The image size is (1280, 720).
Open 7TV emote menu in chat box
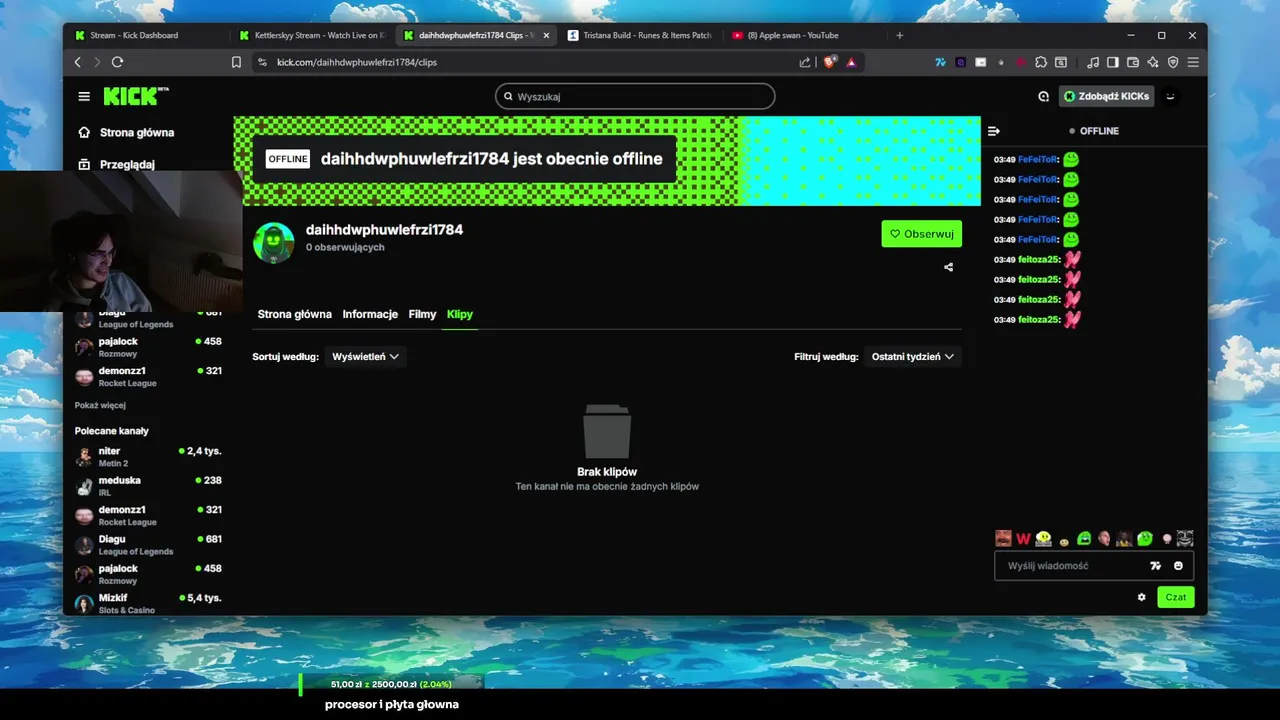click(x=1155, y=566)
